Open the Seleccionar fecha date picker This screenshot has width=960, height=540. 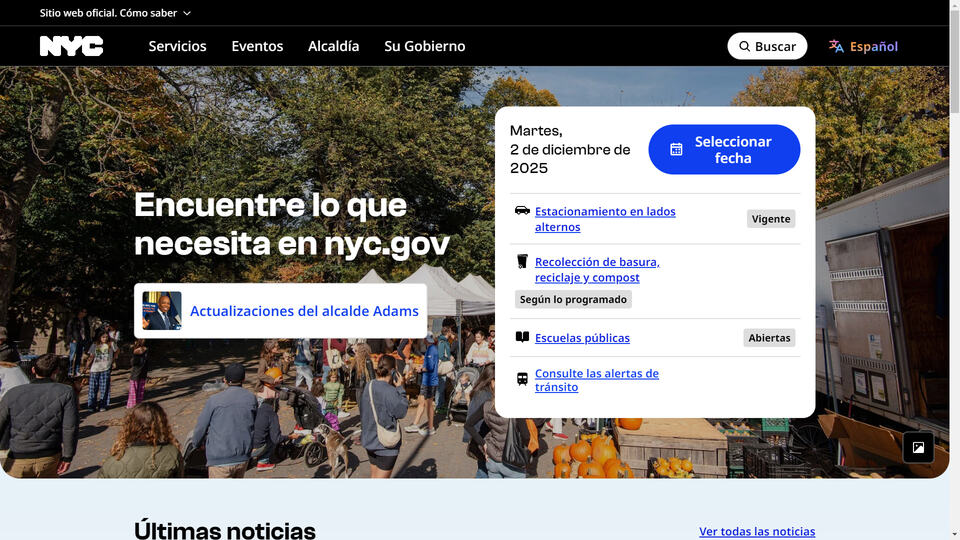(x=724, y=150)
